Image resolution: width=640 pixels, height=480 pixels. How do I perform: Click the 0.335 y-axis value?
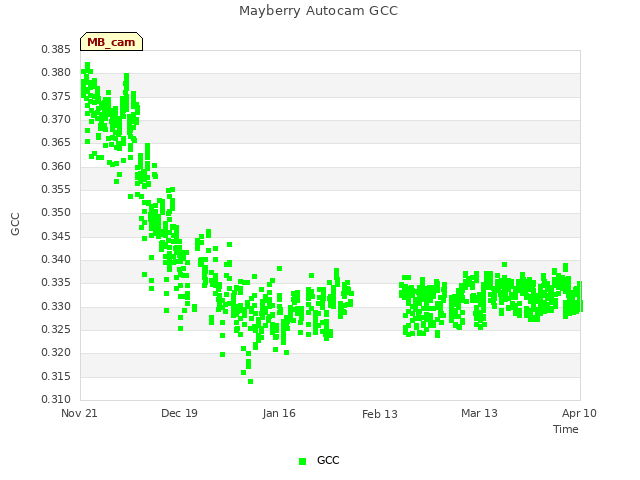[x=56, y=282]
